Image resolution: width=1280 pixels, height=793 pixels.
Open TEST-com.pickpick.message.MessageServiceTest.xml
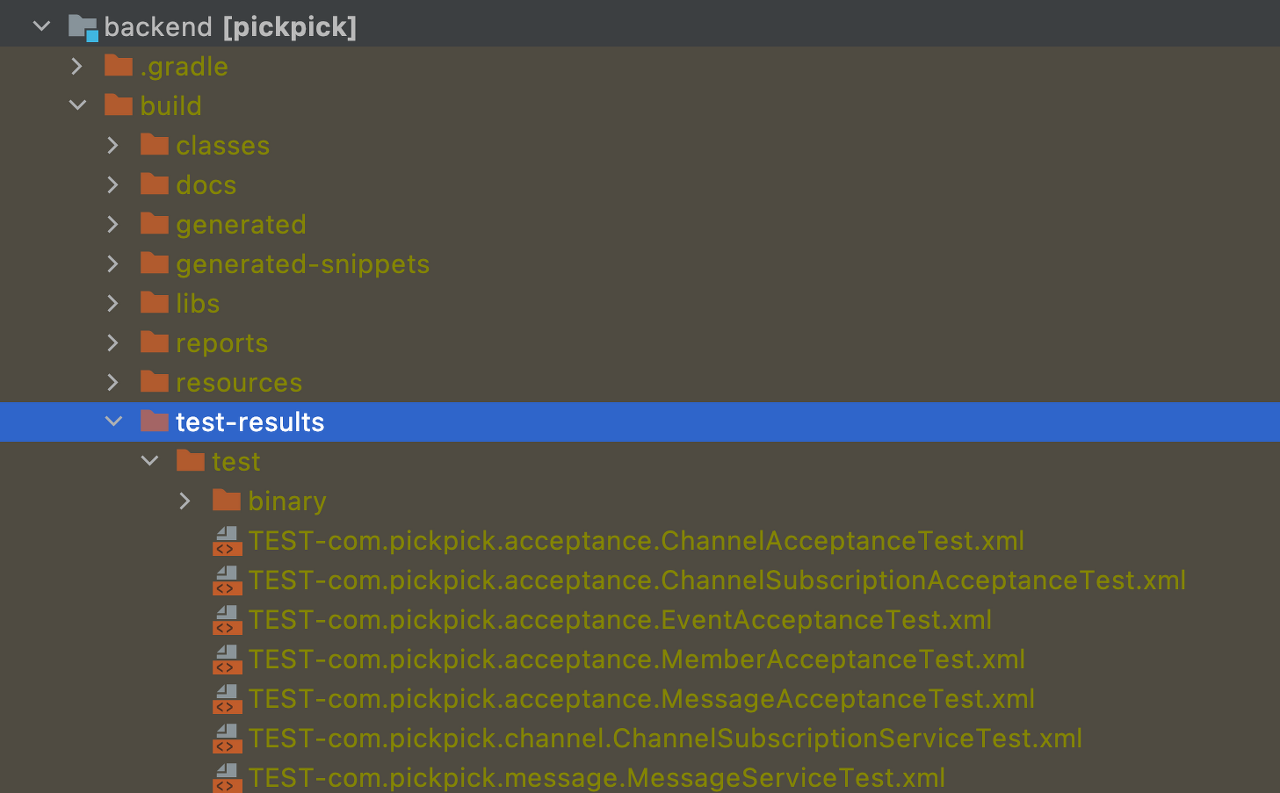pyautogui.click(x=596, y=778)
